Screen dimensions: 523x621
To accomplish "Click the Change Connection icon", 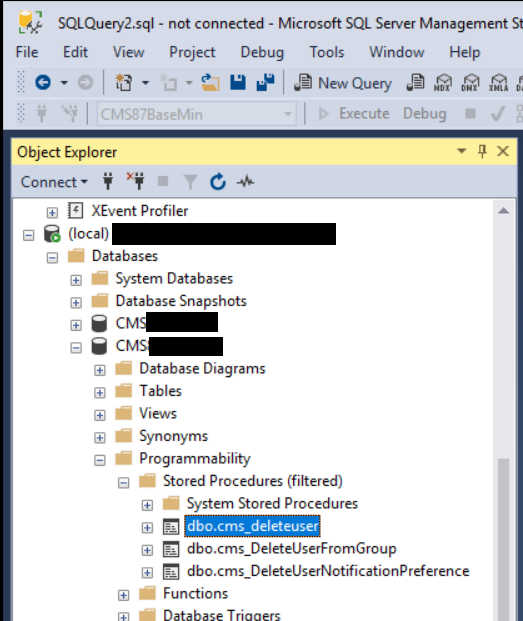I will point(70,113).
